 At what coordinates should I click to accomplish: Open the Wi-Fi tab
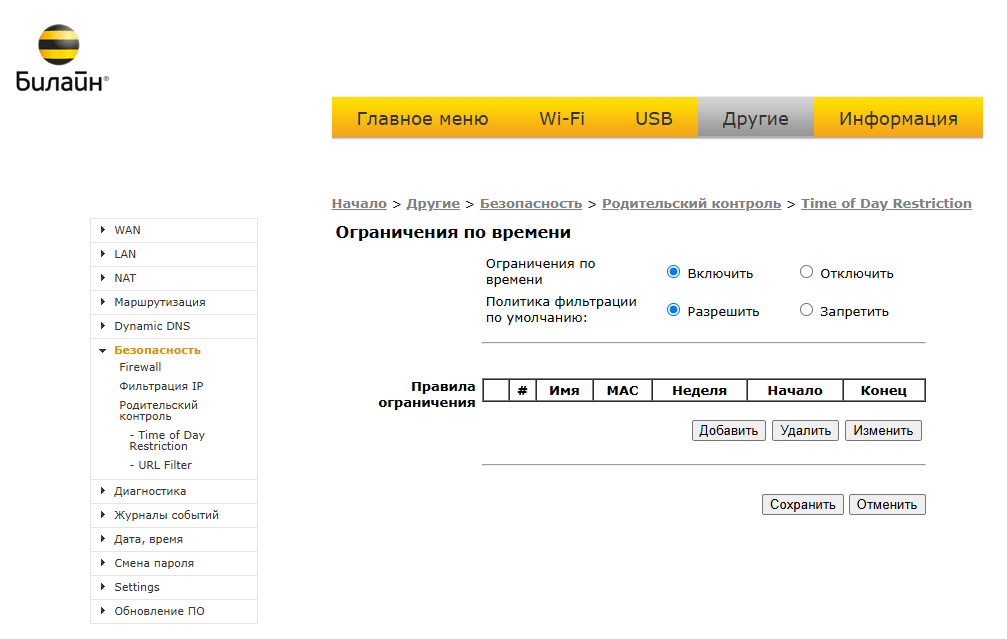coord(561,119)
